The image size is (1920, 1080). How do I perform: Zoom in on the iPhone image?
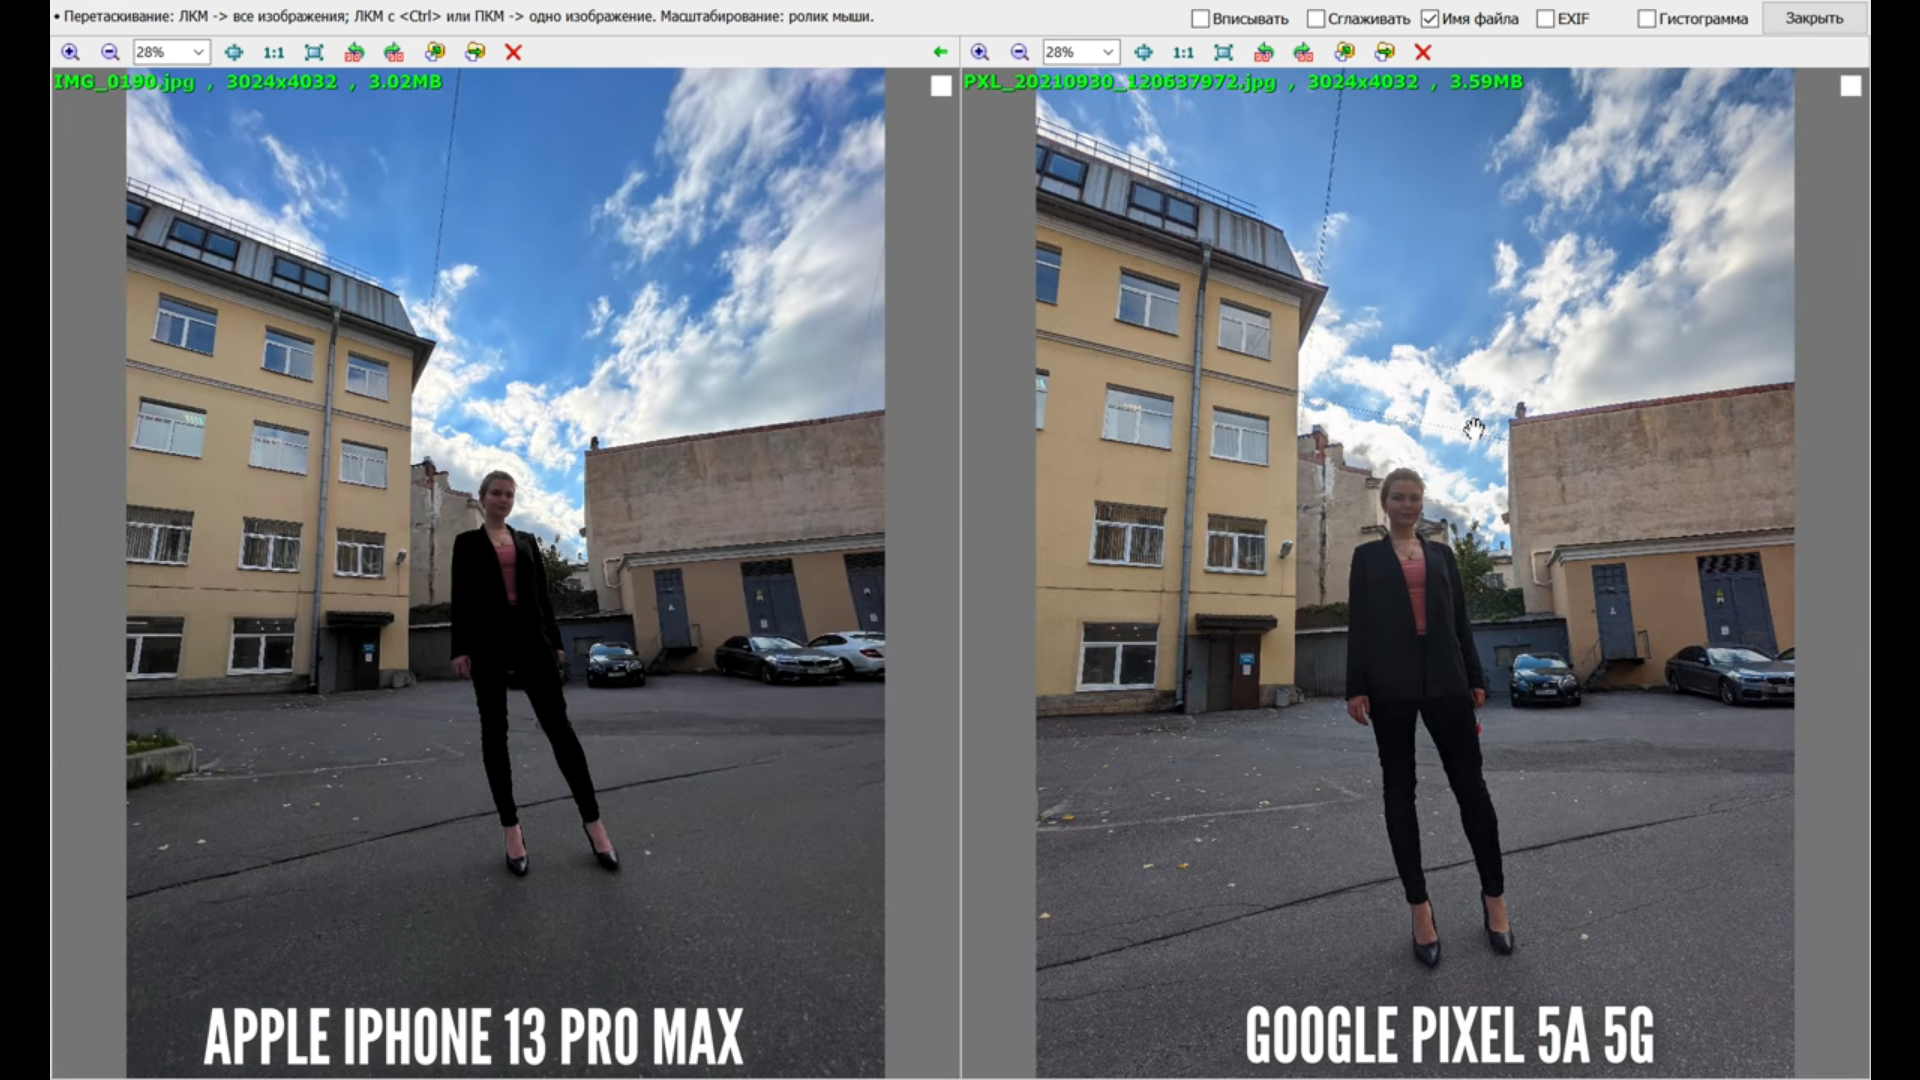(x=70, y=52)
